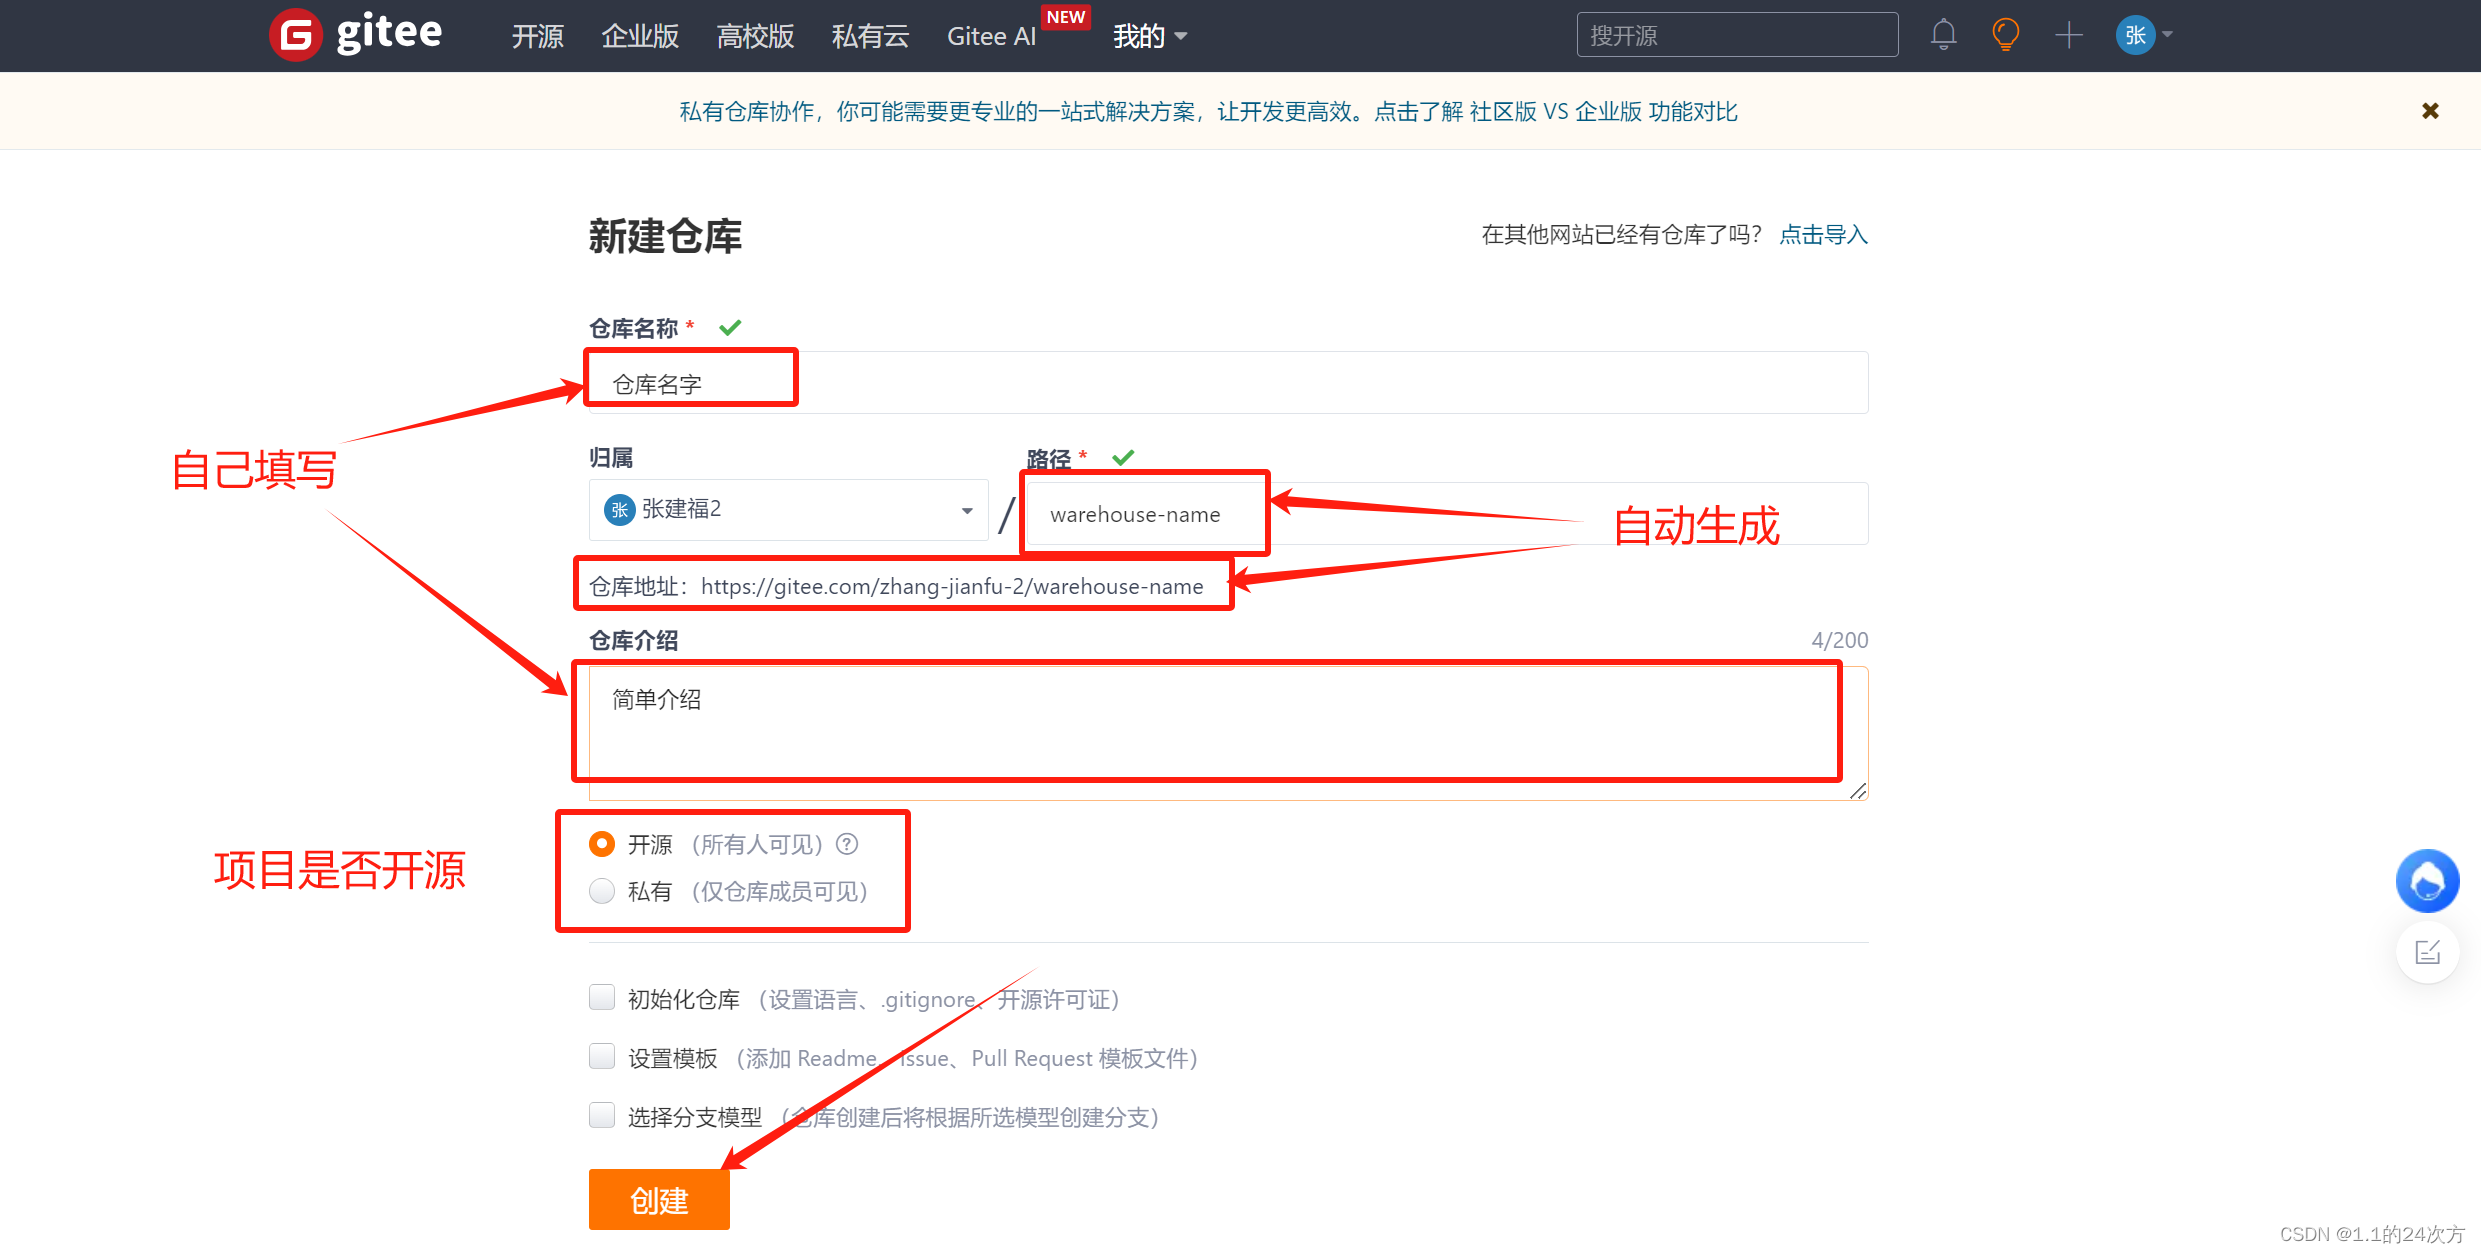Image resolution: width=2481 pixels, height=1253 pixels.
Task: Click the orange 创建 button
Action: [x=659, y=1199]
